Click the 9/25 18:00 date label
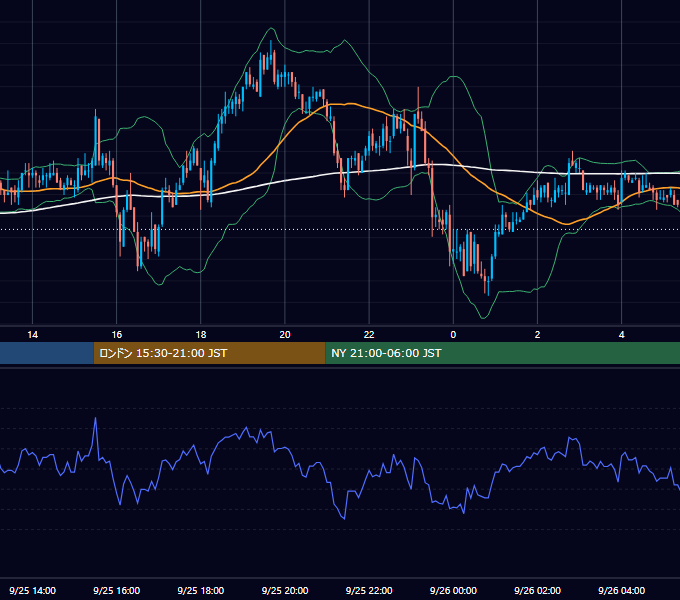This screenshot has height=600, width=680. tap(201, 590)
